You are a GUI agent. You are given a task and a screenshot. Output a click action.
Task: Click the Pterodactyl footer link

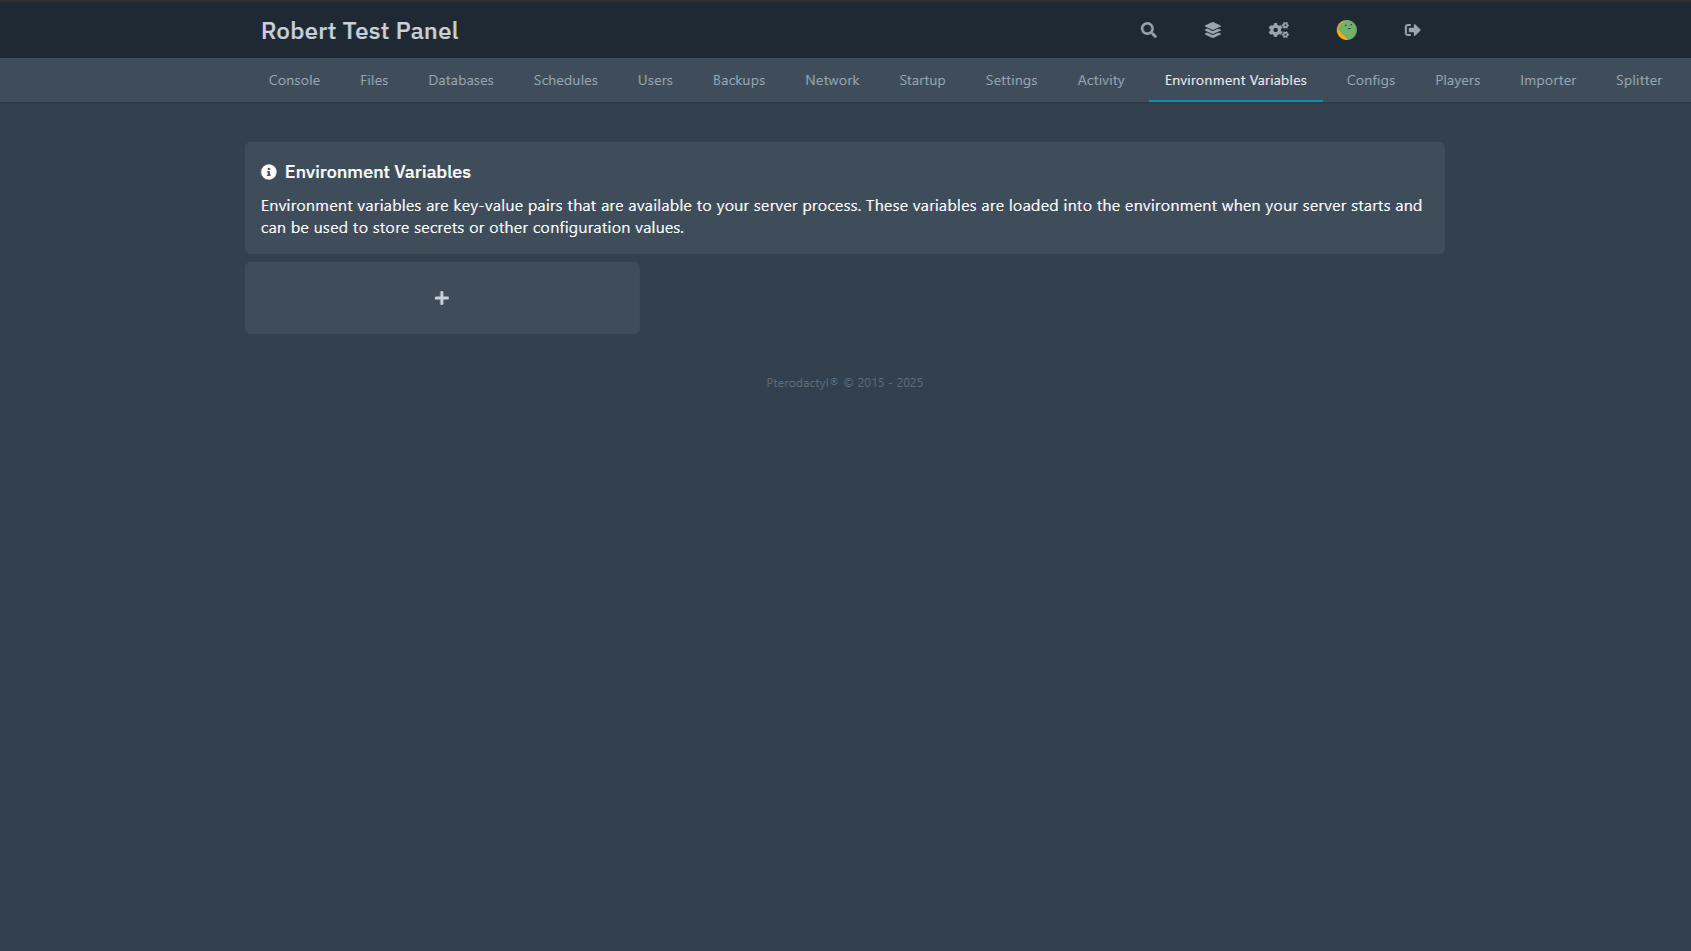pos(798,383)
